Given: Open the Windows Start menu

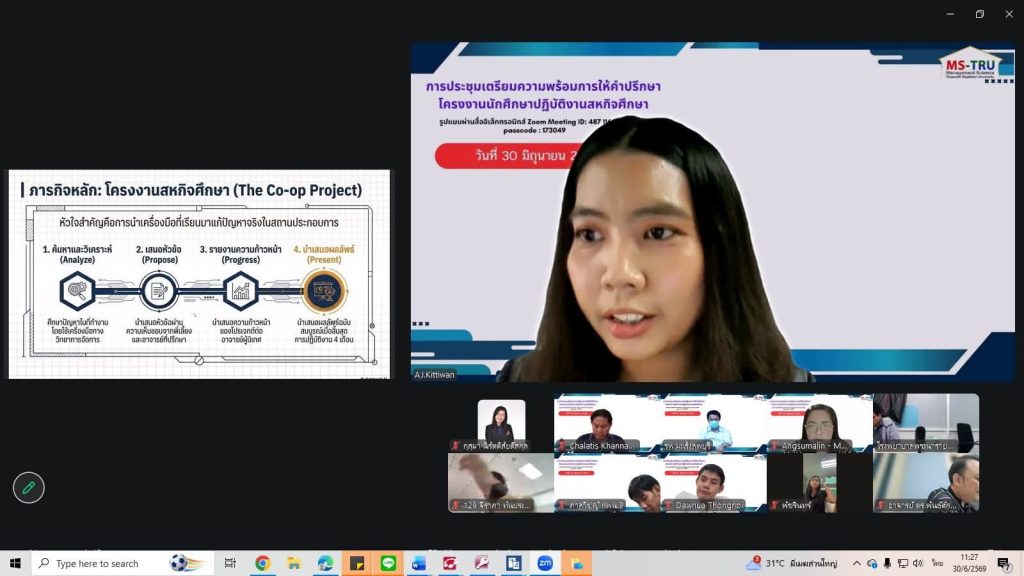Looking at the screenshot, I should [x=15, y=563].
